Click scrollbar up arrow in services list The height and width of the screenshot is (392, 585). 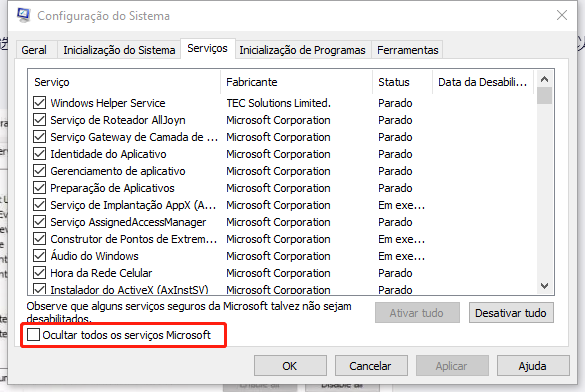point(544,79)
